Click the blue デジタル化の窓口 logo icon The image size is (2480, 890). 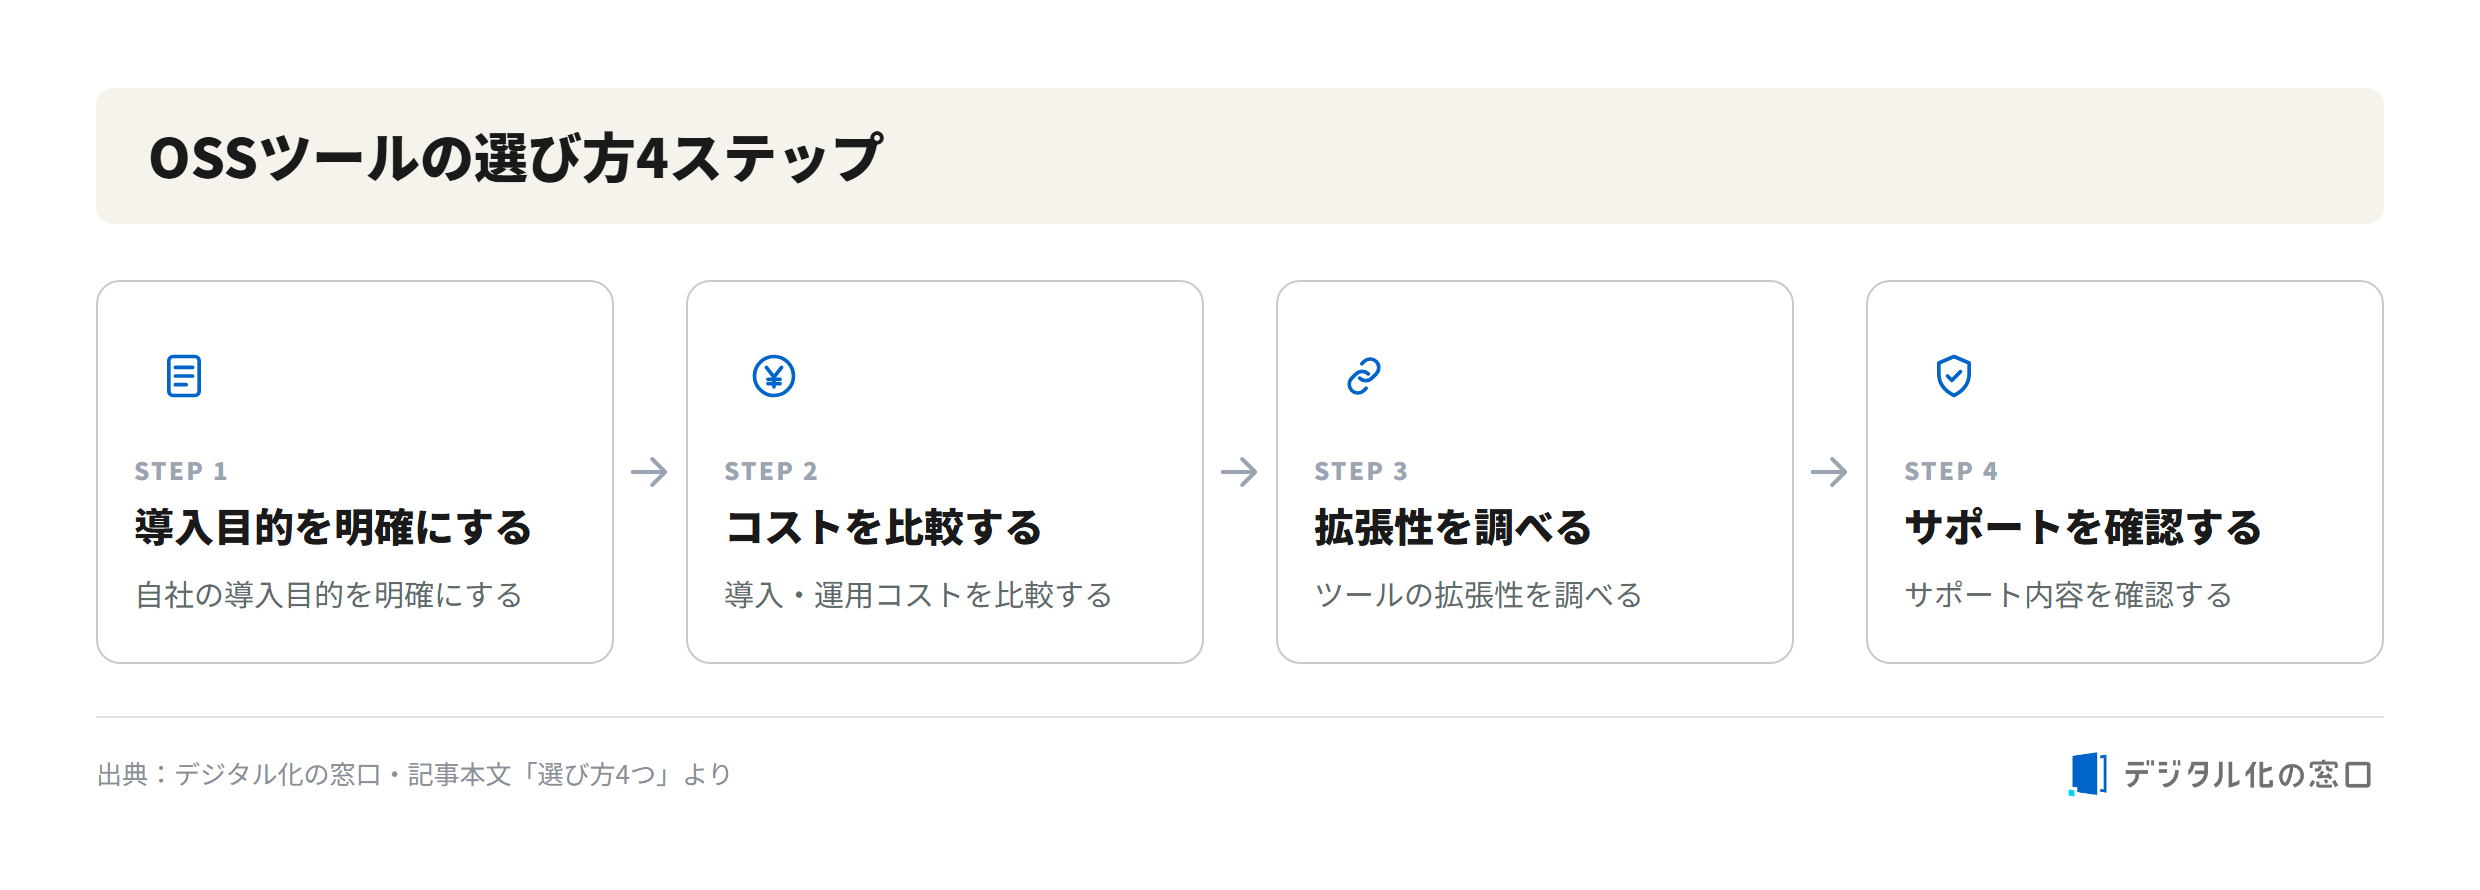point(2088,774)
